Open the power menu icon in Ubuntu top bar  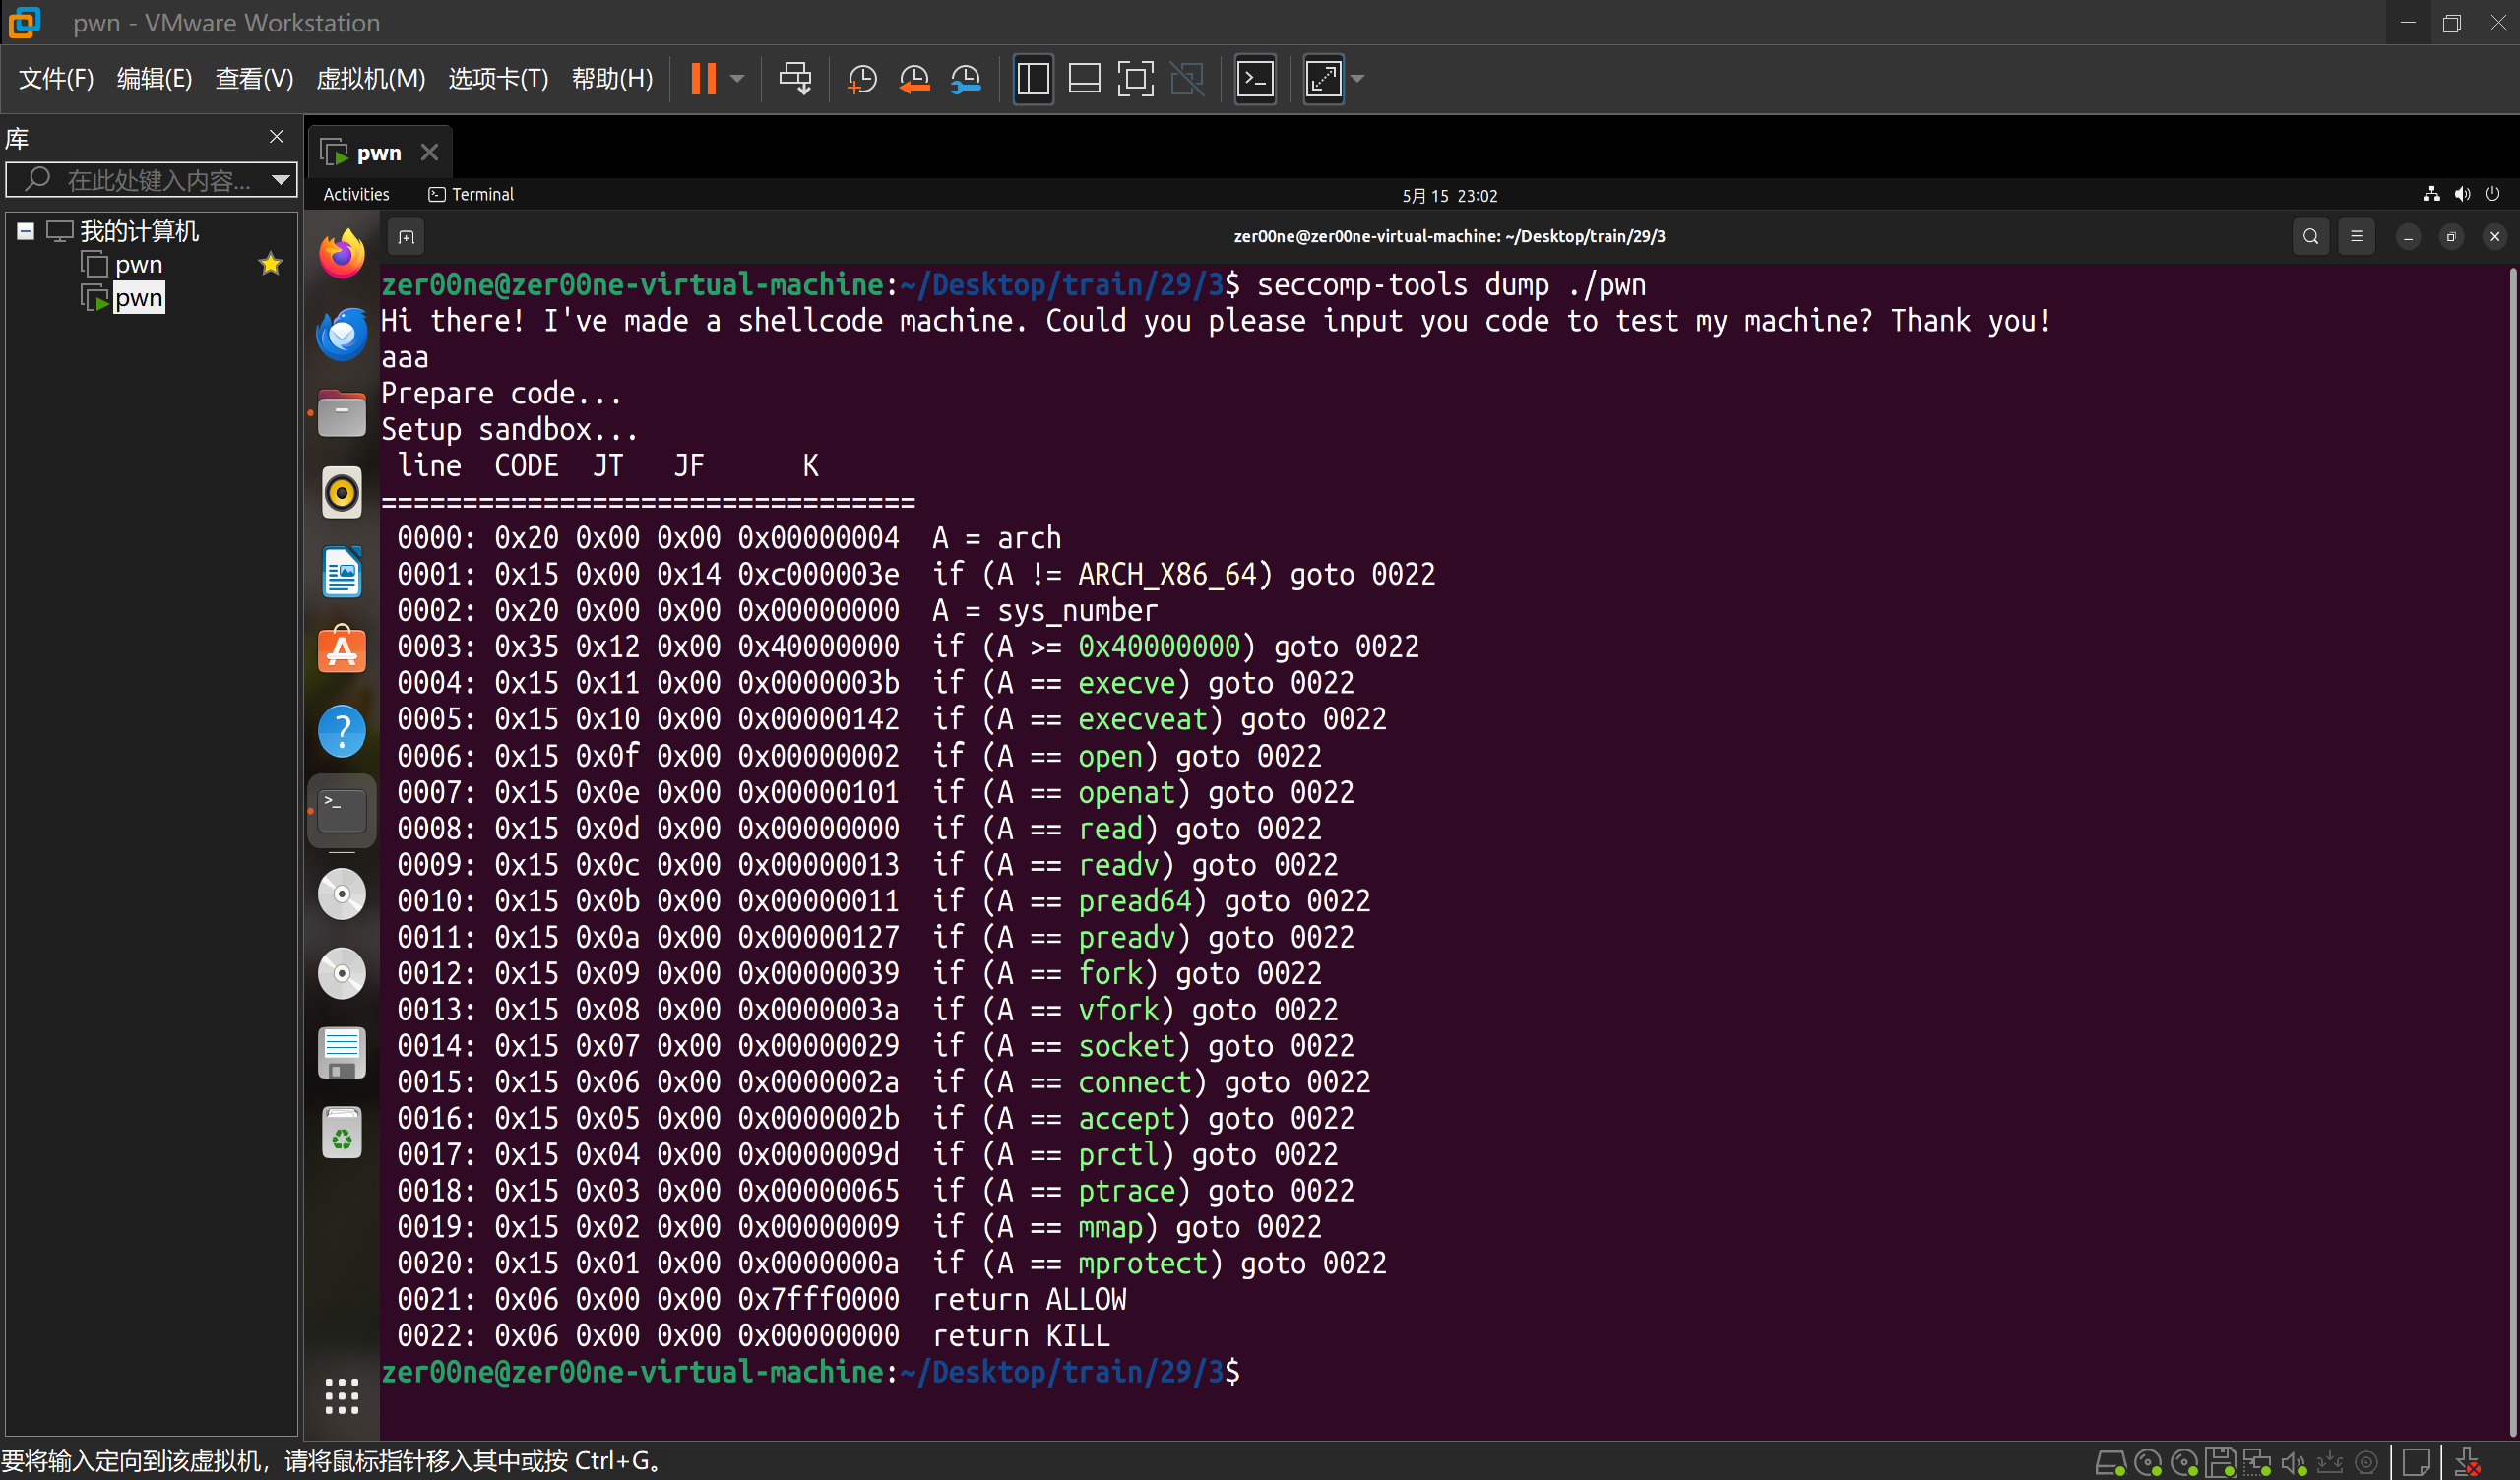[2492, 194]
